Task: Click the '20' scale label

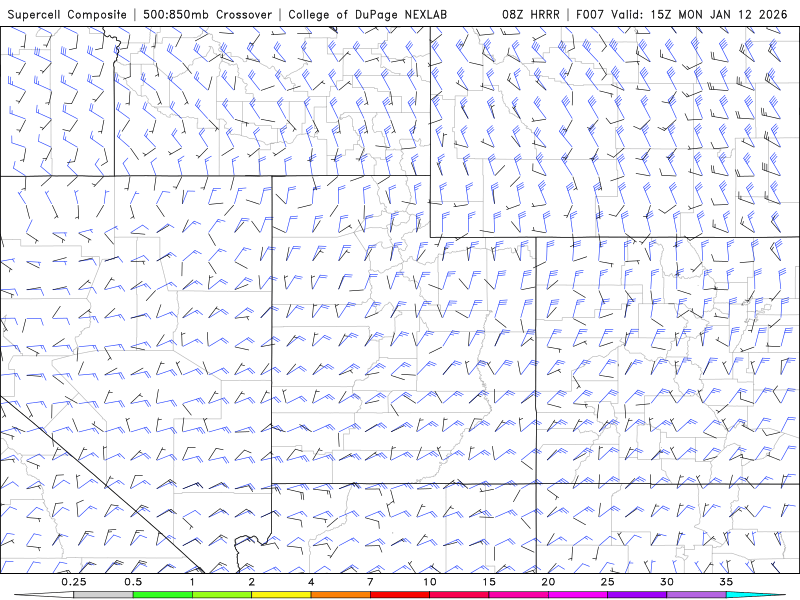Action: pos(548,582)
